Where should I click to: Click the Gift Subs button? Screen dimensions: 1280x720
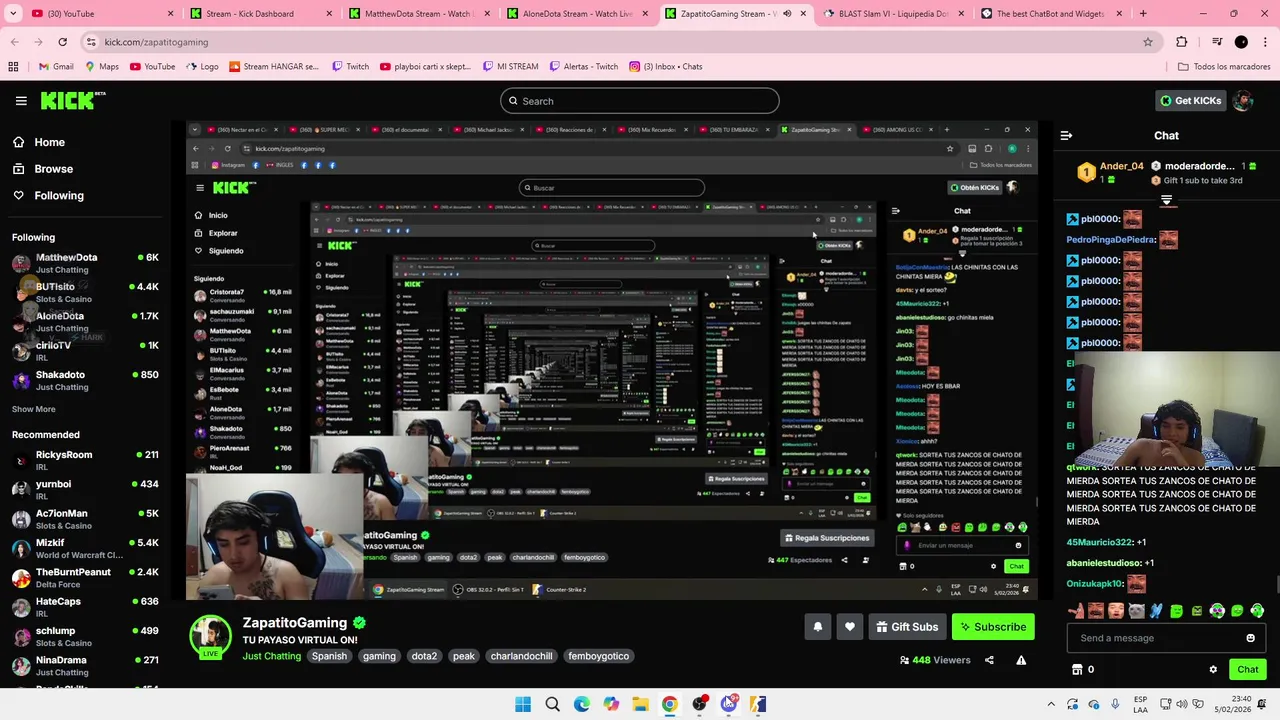coord(906,627)
